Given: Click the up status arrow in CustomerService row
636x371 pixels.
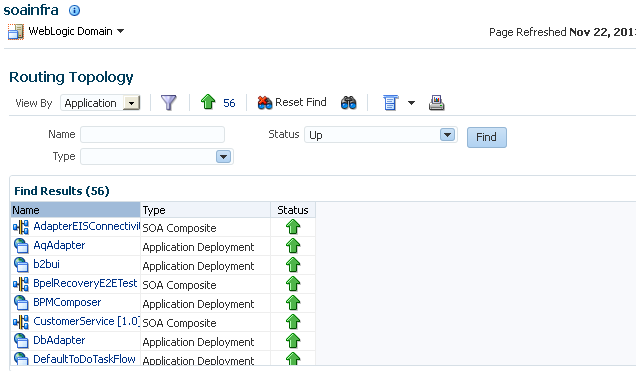Looking at the screenshot, I should click(x=293, y=322).
